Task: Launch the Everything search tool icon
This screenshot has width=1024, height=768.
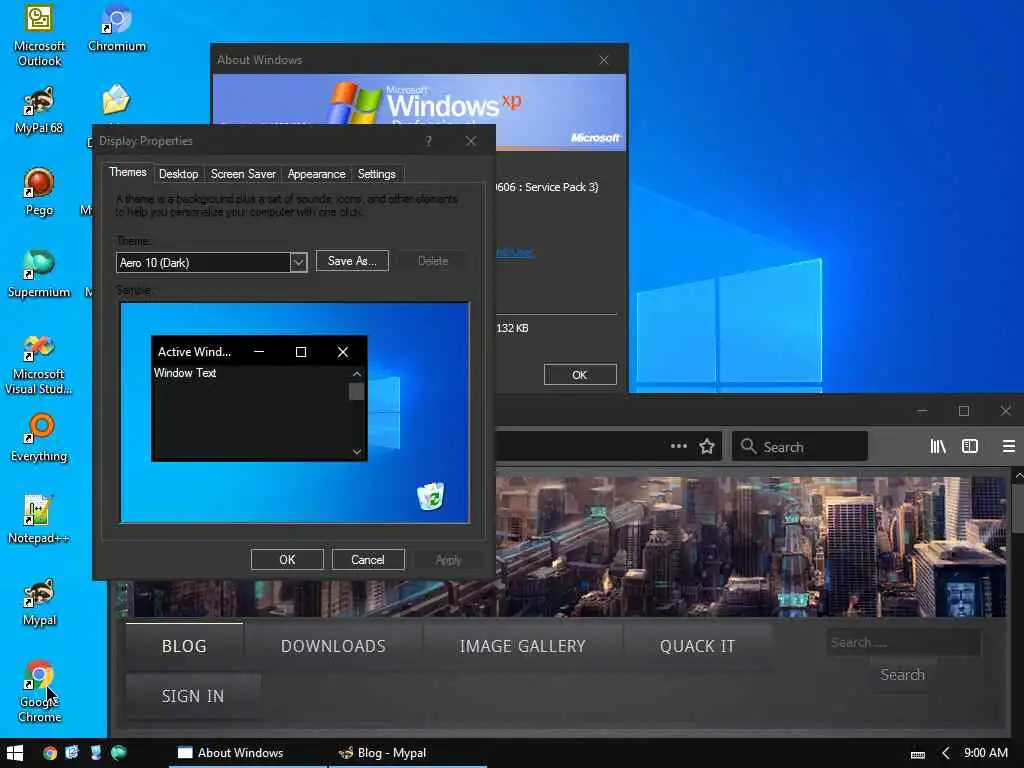Action: point(39,437)
